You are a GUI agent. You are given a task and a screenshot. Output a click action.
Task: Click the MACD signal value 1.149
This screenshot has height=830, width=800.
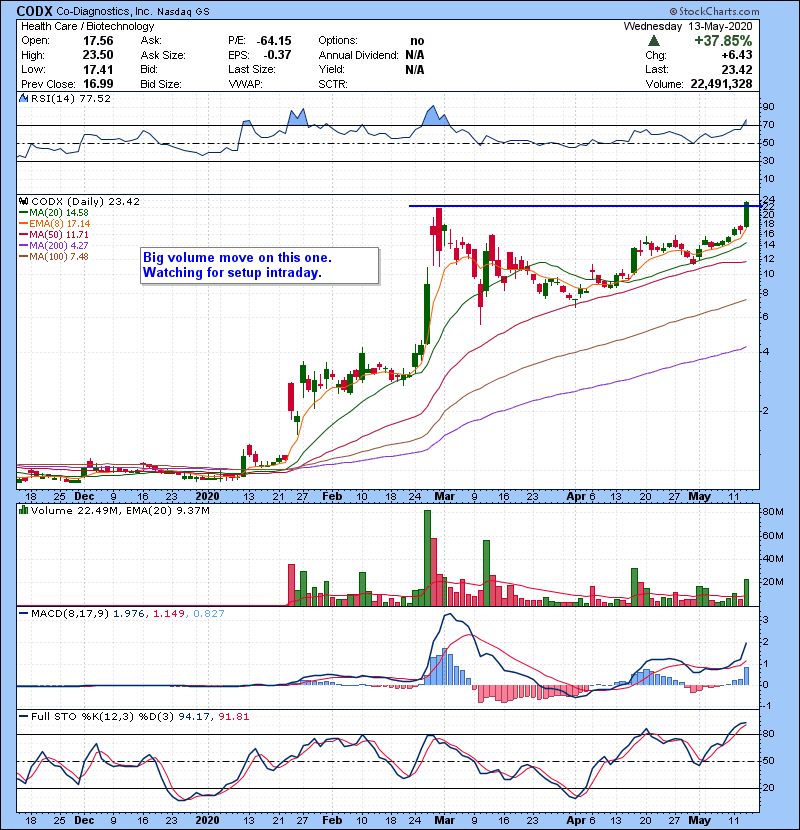(x=169, y=614)
